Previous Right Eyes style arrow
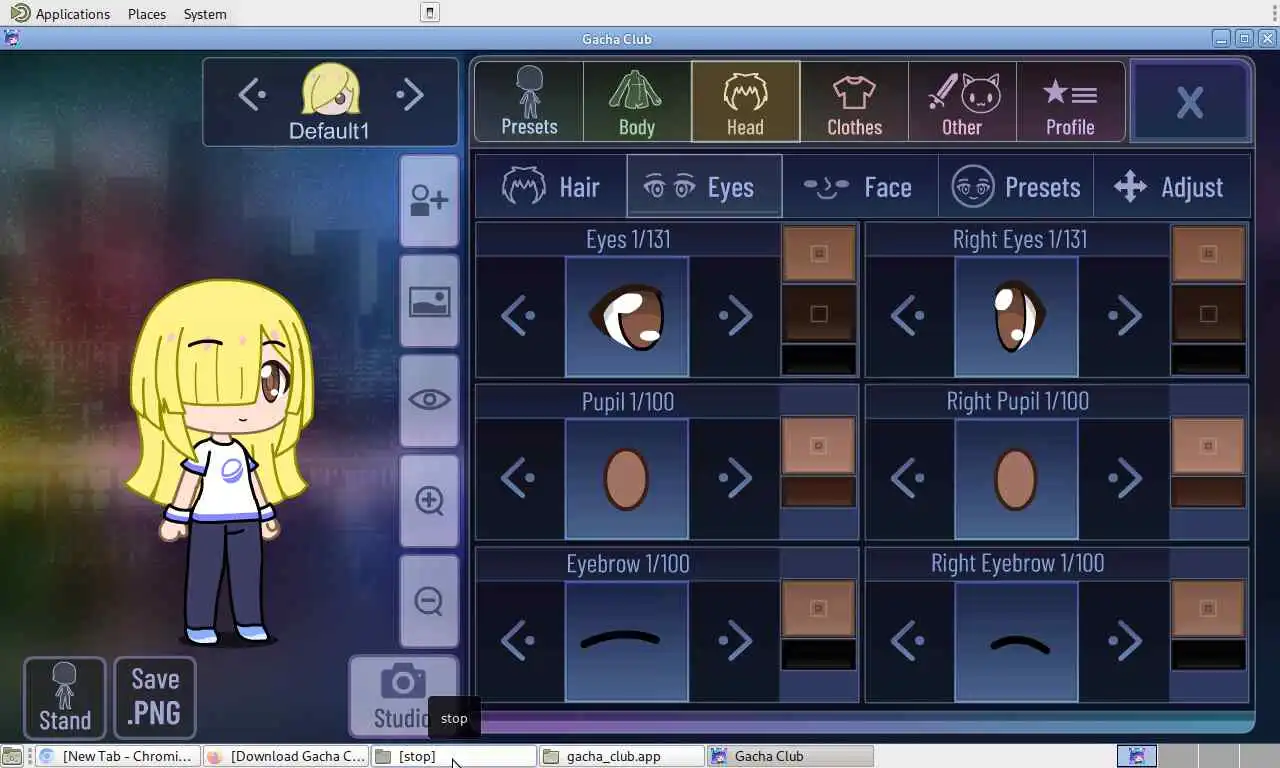1280x768 pixels. 909,316
